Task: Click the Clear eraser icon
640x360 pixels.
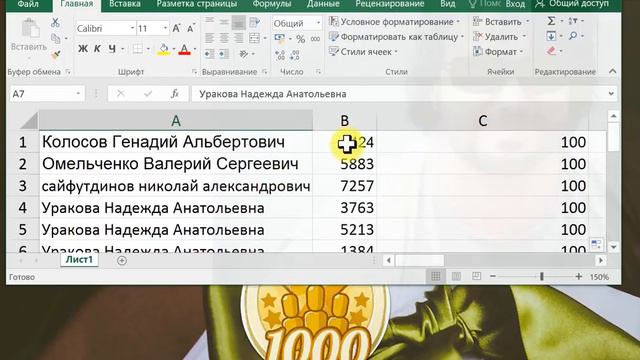Action: tap(551, 51)
